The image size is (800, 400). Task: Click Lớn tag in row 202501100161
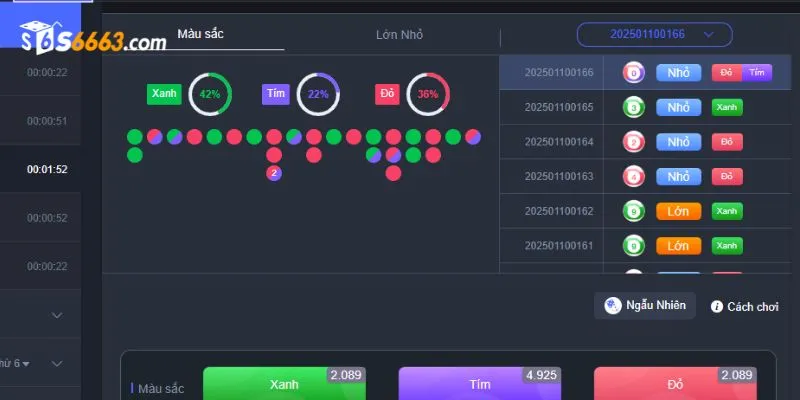pos(679,245)
